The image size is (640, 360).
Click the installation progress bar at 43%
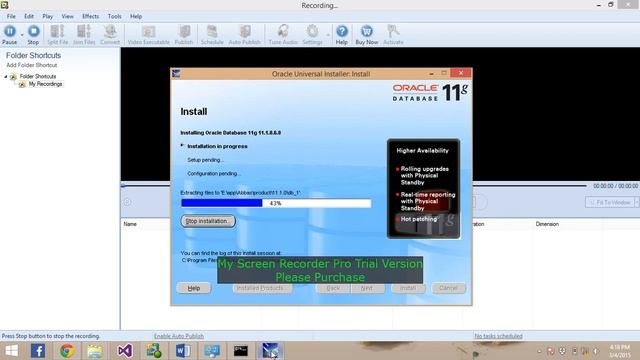coord(276,203)
